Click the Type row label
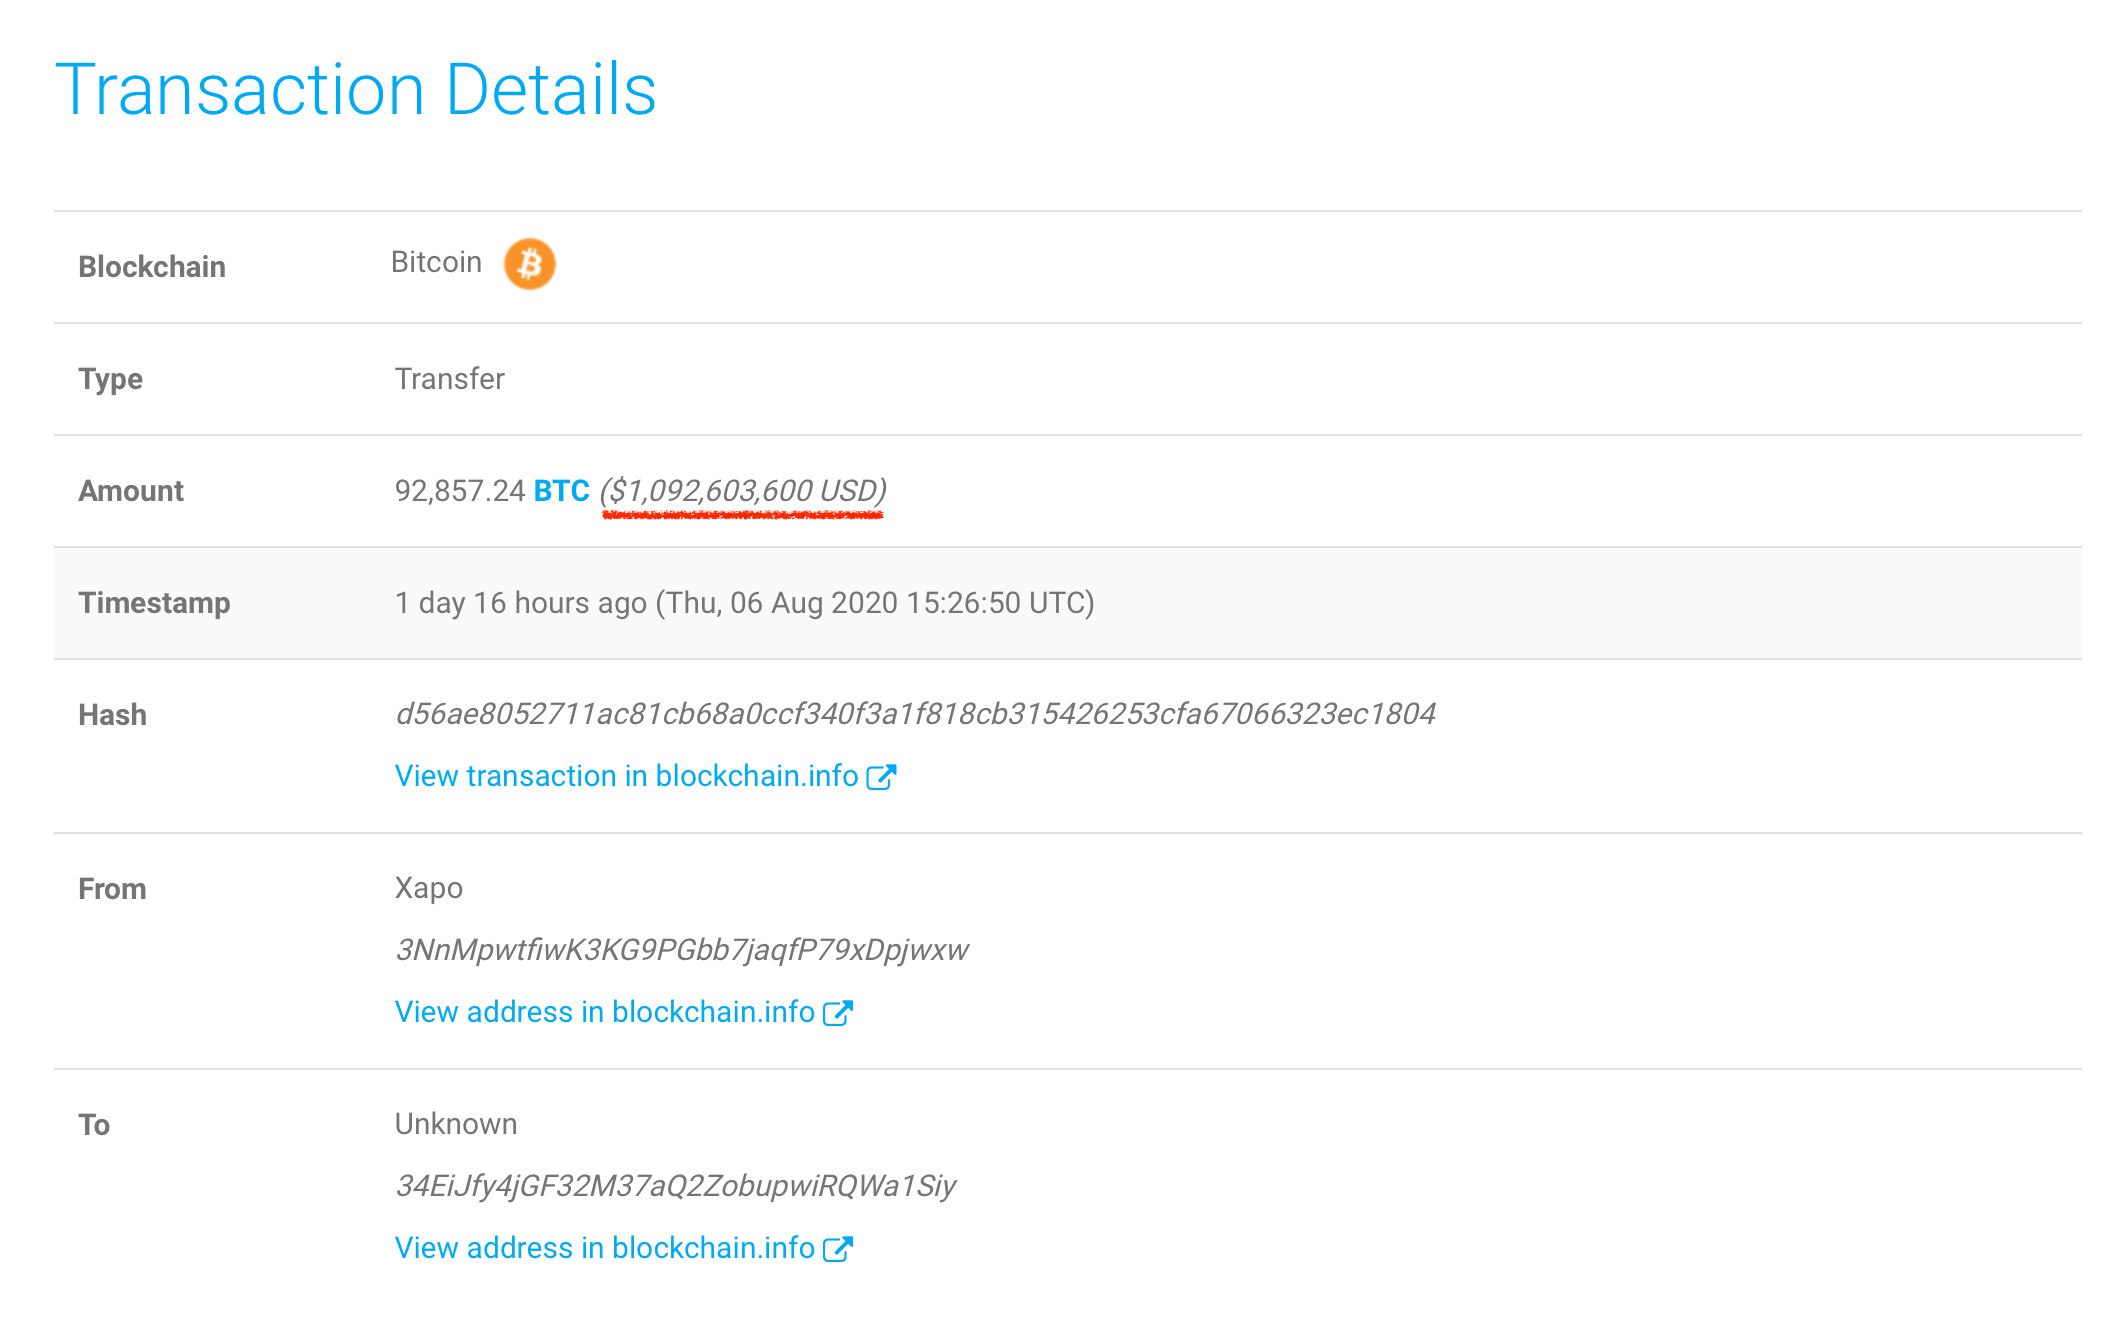This screenshot has height=1328, width=2126. pos(110,379)
